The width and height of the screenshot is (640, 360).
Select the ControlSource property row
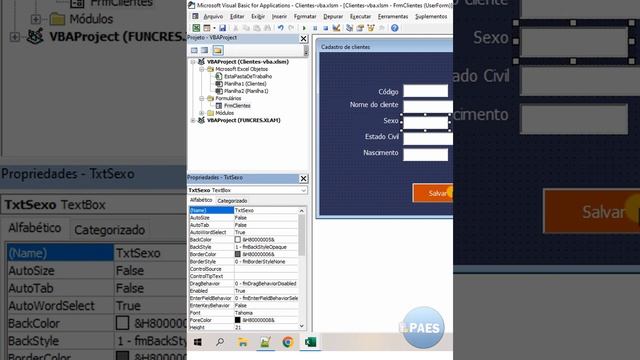pos(244,269)
